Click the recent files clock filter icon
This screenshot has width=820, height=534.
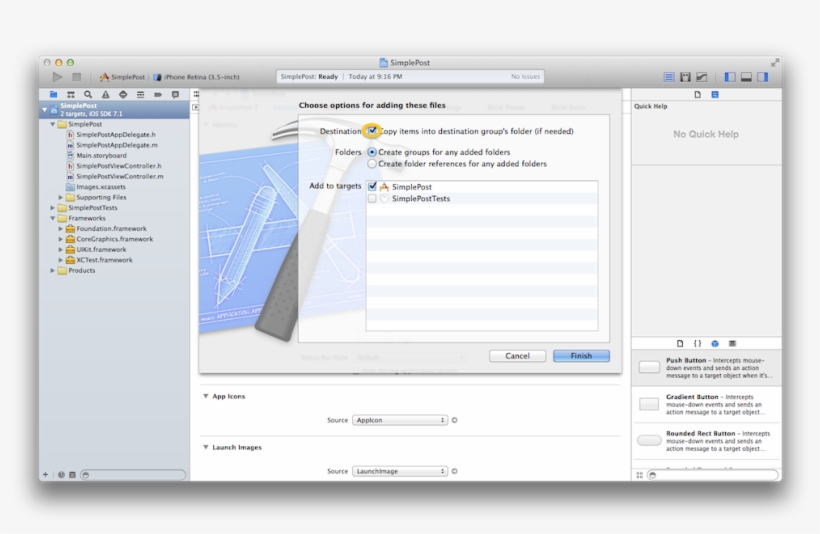coord(61,475)
